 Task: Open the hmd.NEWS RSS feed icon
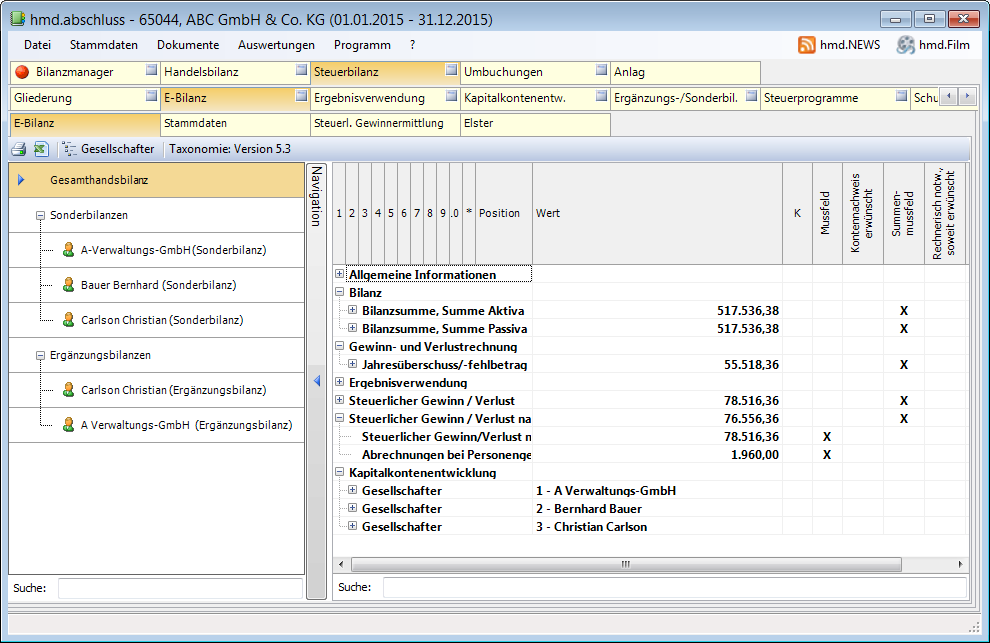807,45
